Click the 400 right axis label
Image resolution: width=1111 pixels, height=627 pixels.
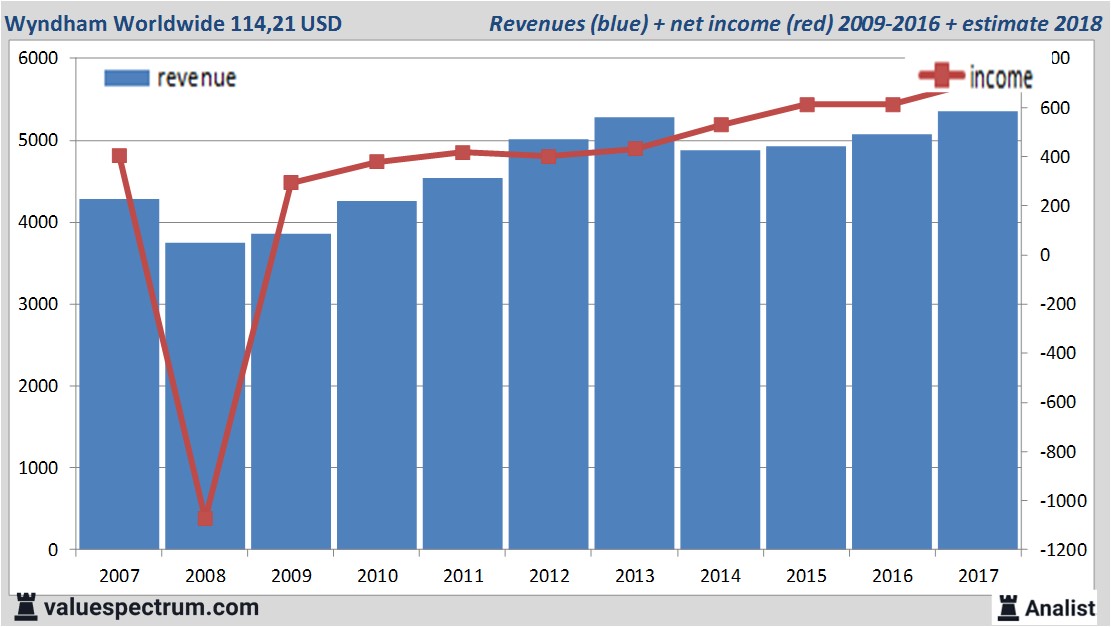1055,157
